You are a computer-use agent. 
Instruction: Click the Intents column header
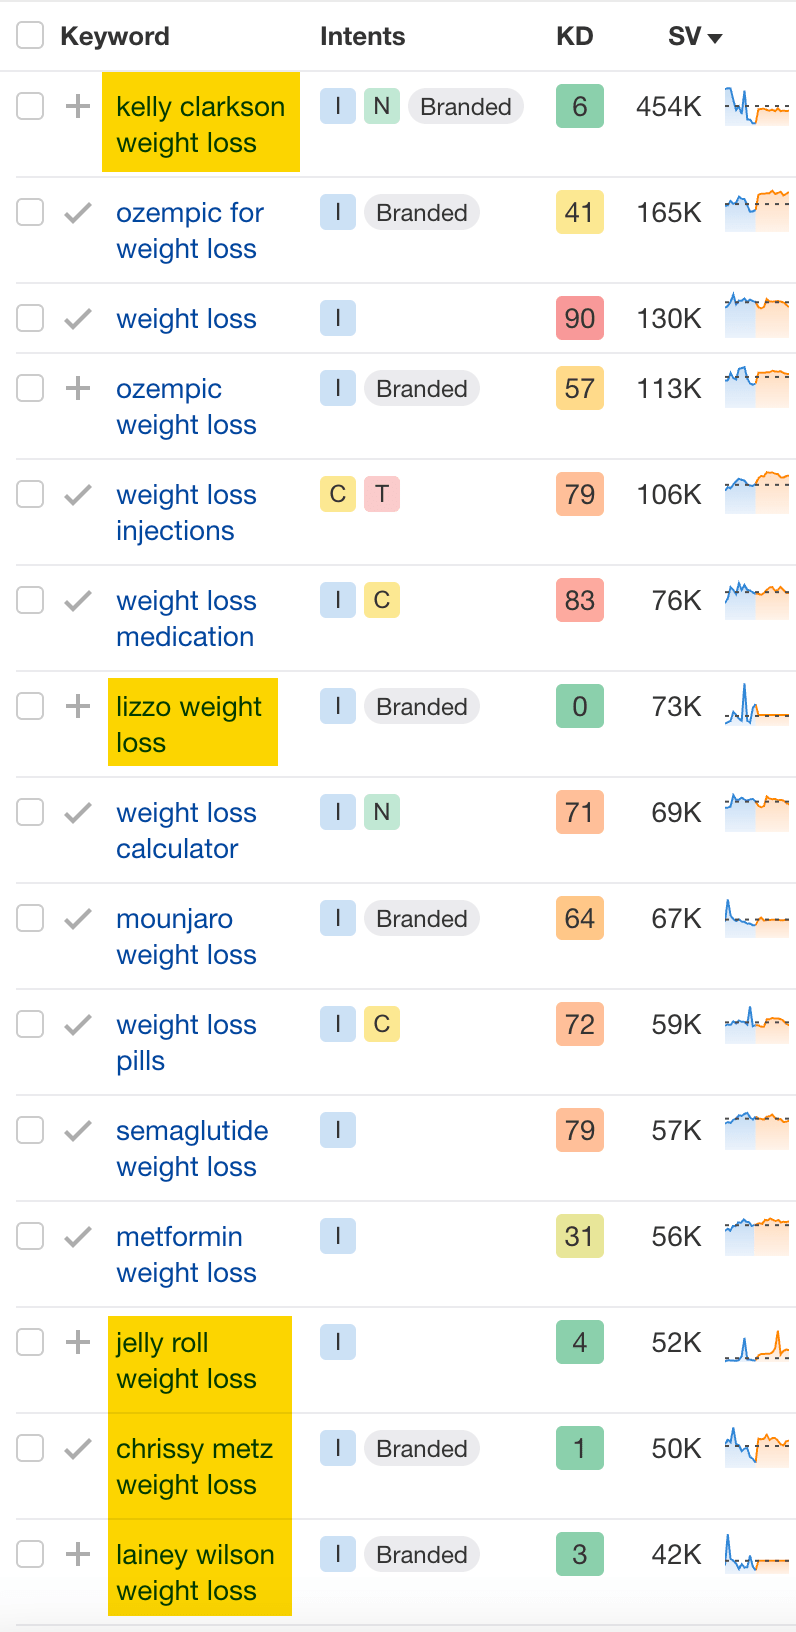(362, 37)
